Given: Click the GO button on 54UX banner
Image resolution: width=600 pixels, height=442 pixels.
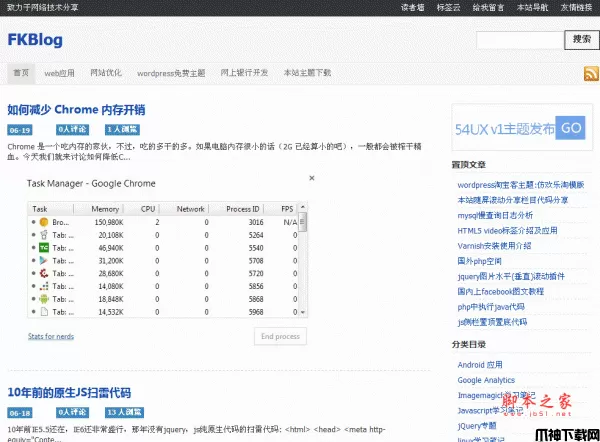Looking at the screenshot, I should [x=570, y=128].
